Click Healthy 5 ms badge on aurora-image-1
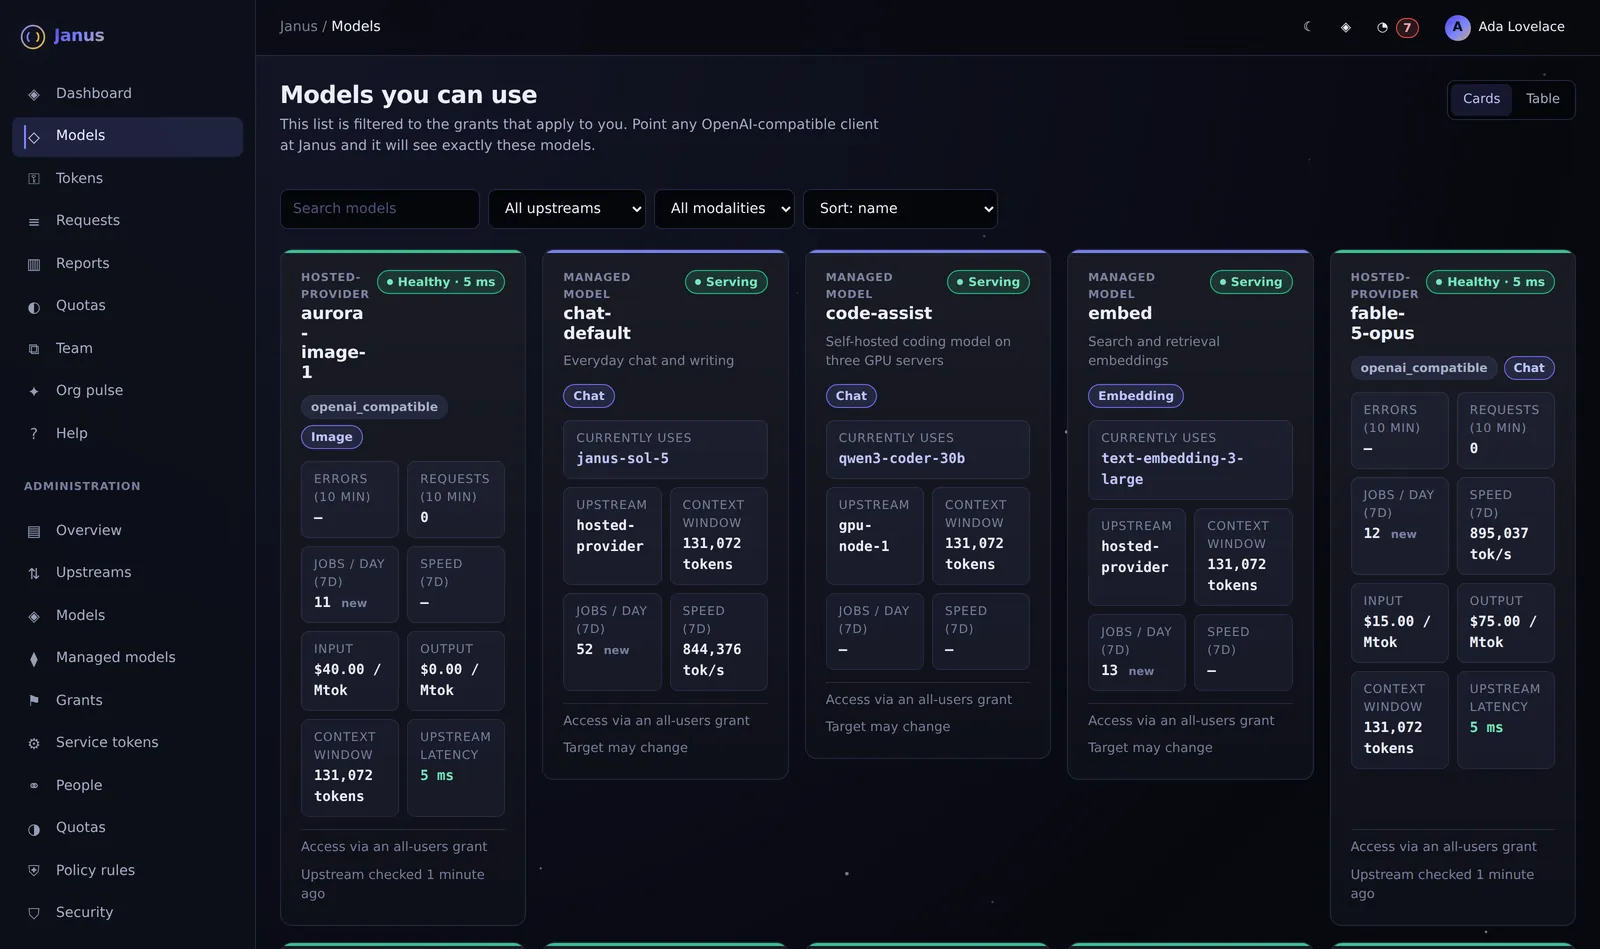Screen dimensions: 1600x949 441,282
